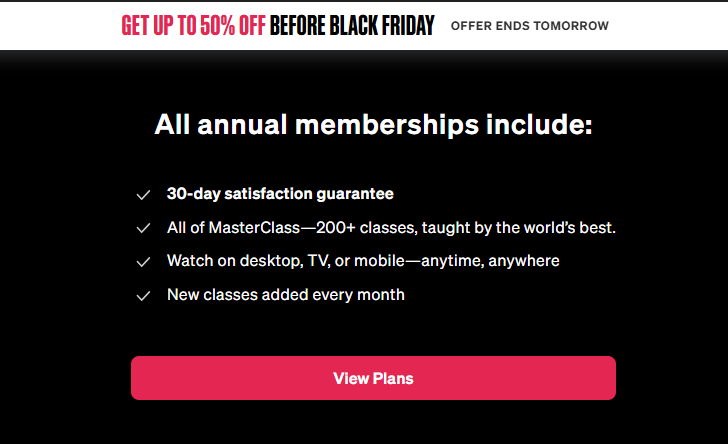Select the All annual memberships include heading

point(373,126)
